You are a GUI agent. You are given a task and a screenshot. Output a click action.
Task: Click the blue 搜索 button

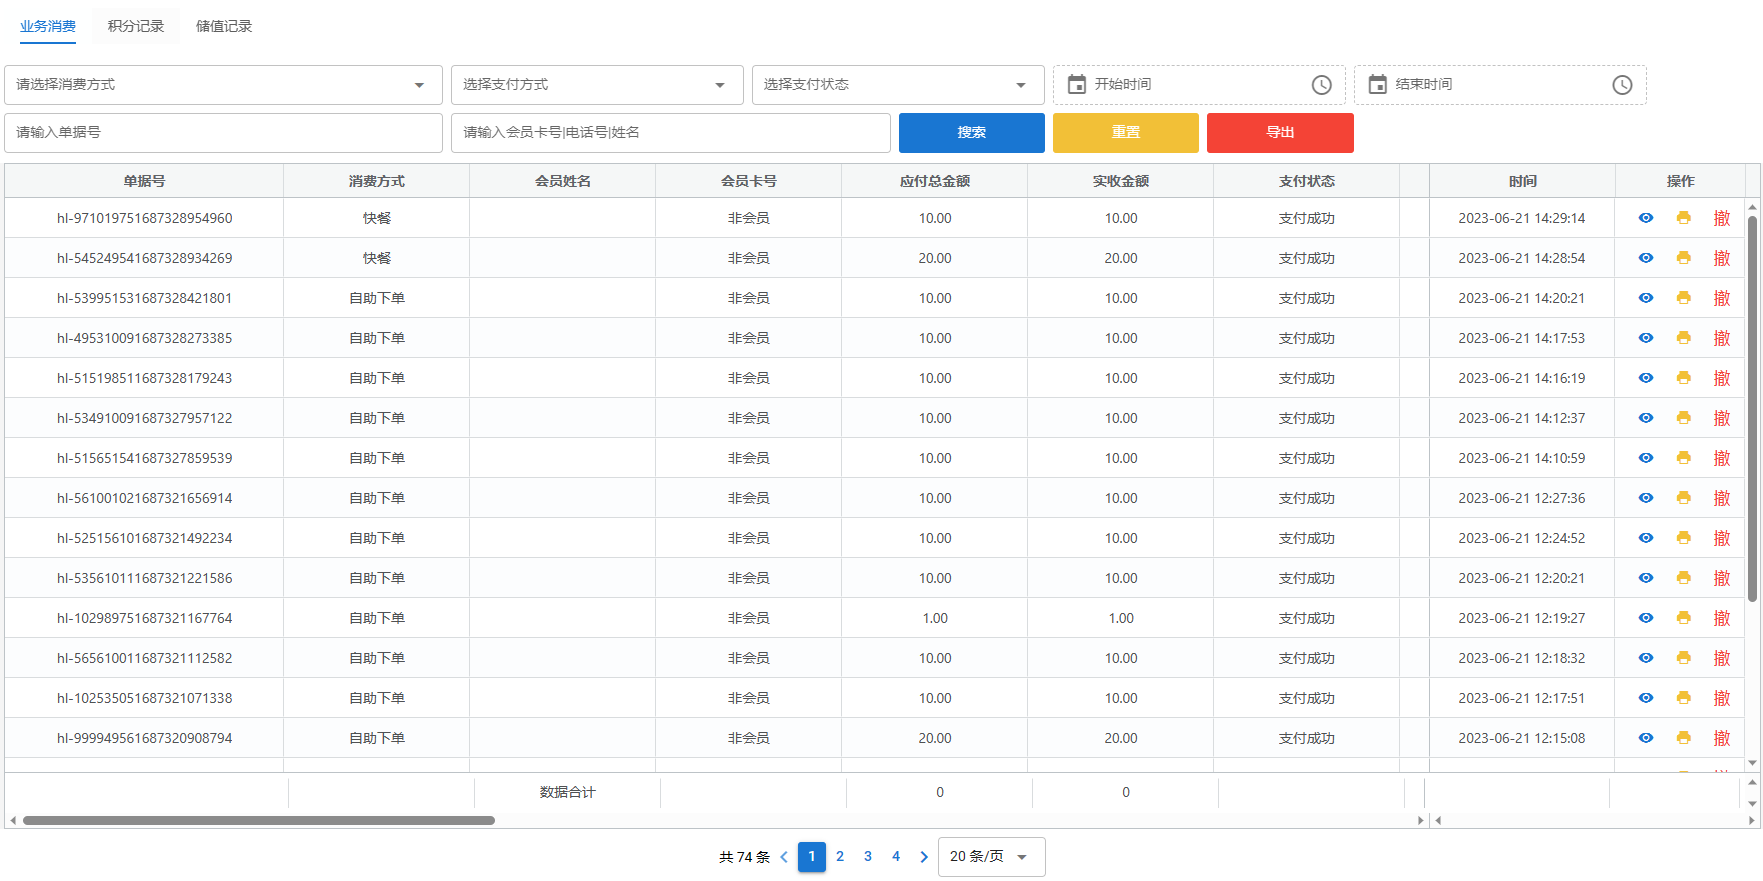(972, 133)
